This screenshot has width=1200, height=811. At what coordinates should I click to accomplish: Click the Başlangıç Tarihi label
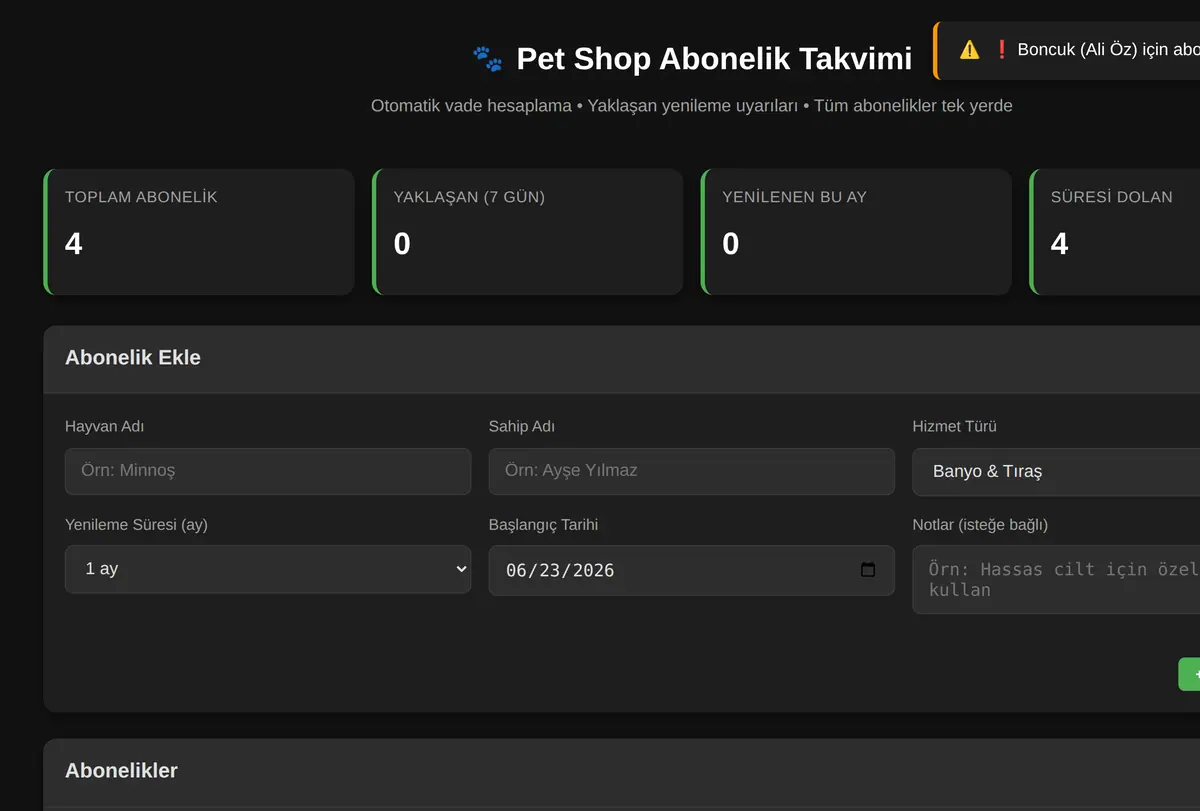click(544, 525)
